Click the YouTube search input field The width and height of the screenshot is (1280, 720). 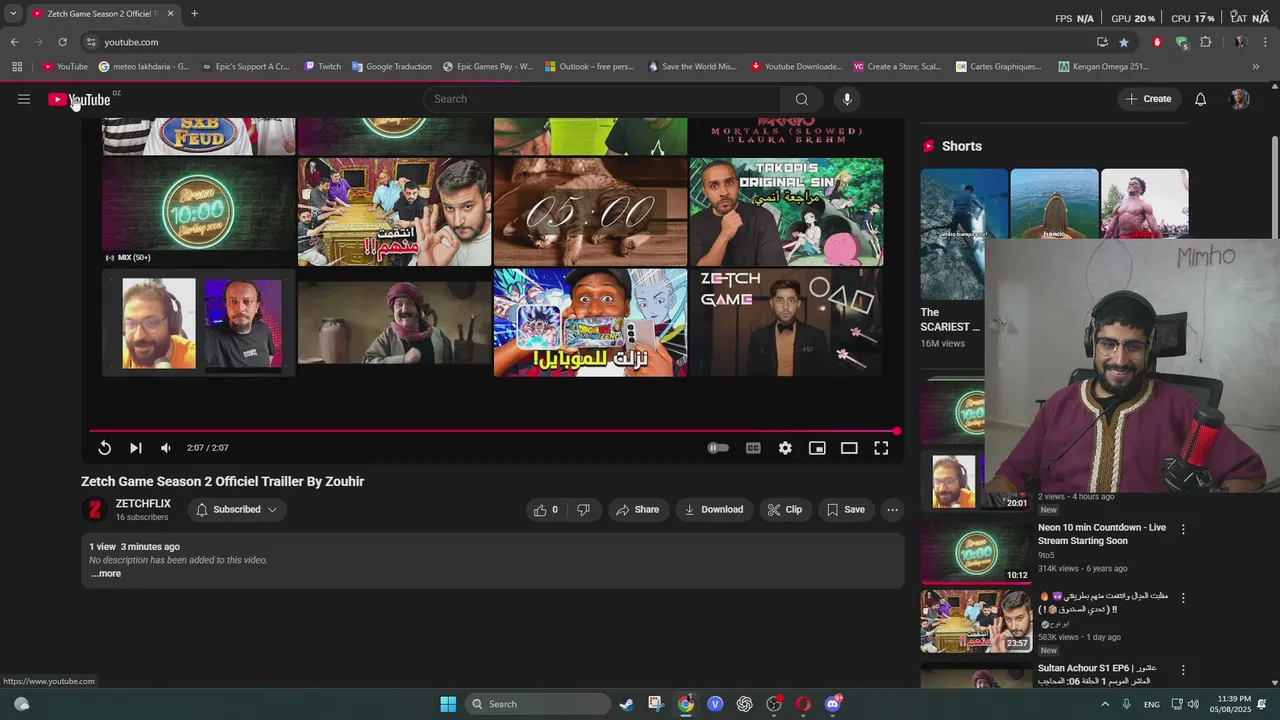click(x=602, y=99)
